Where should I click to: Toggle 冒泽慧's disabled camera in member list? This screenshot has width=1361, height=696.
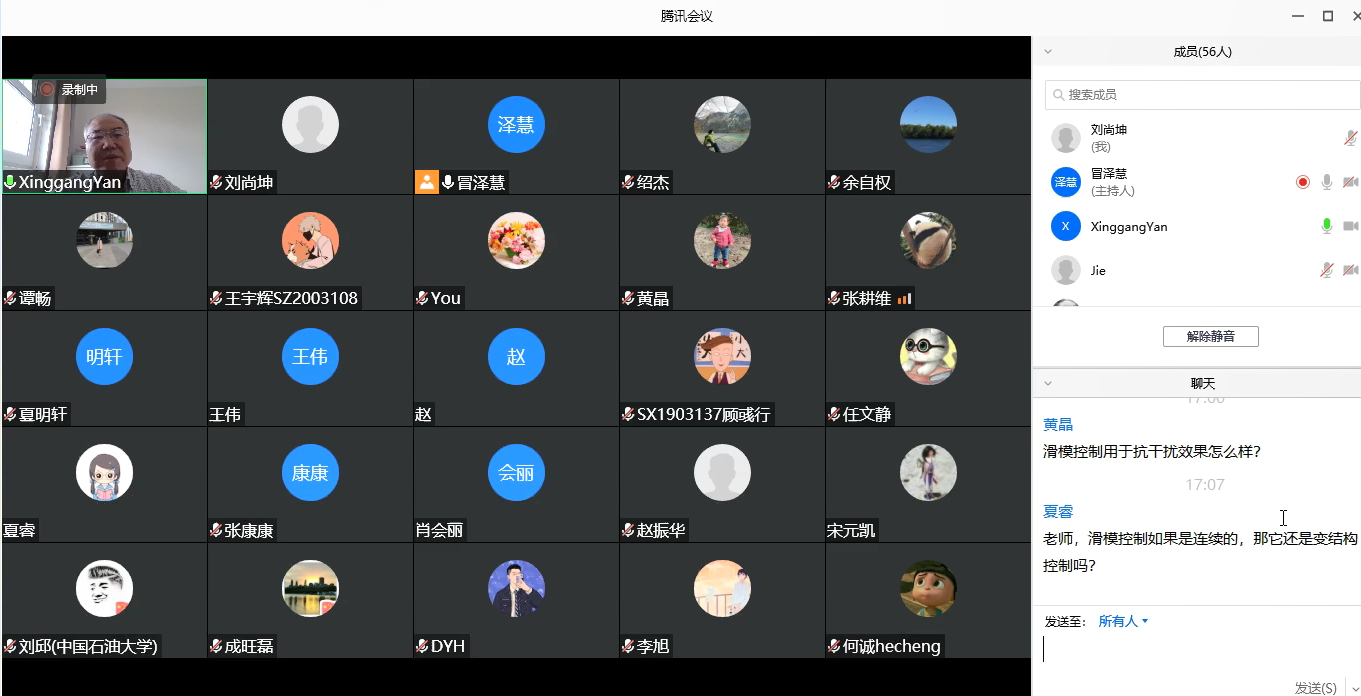click(1350, 182)
